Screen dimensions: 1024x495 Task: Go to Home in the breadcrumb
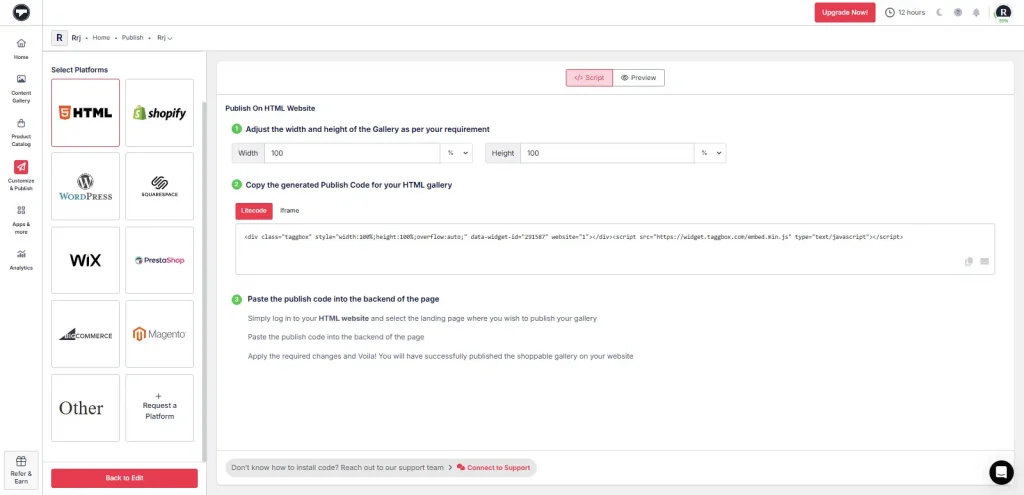[x=101, y=38]
